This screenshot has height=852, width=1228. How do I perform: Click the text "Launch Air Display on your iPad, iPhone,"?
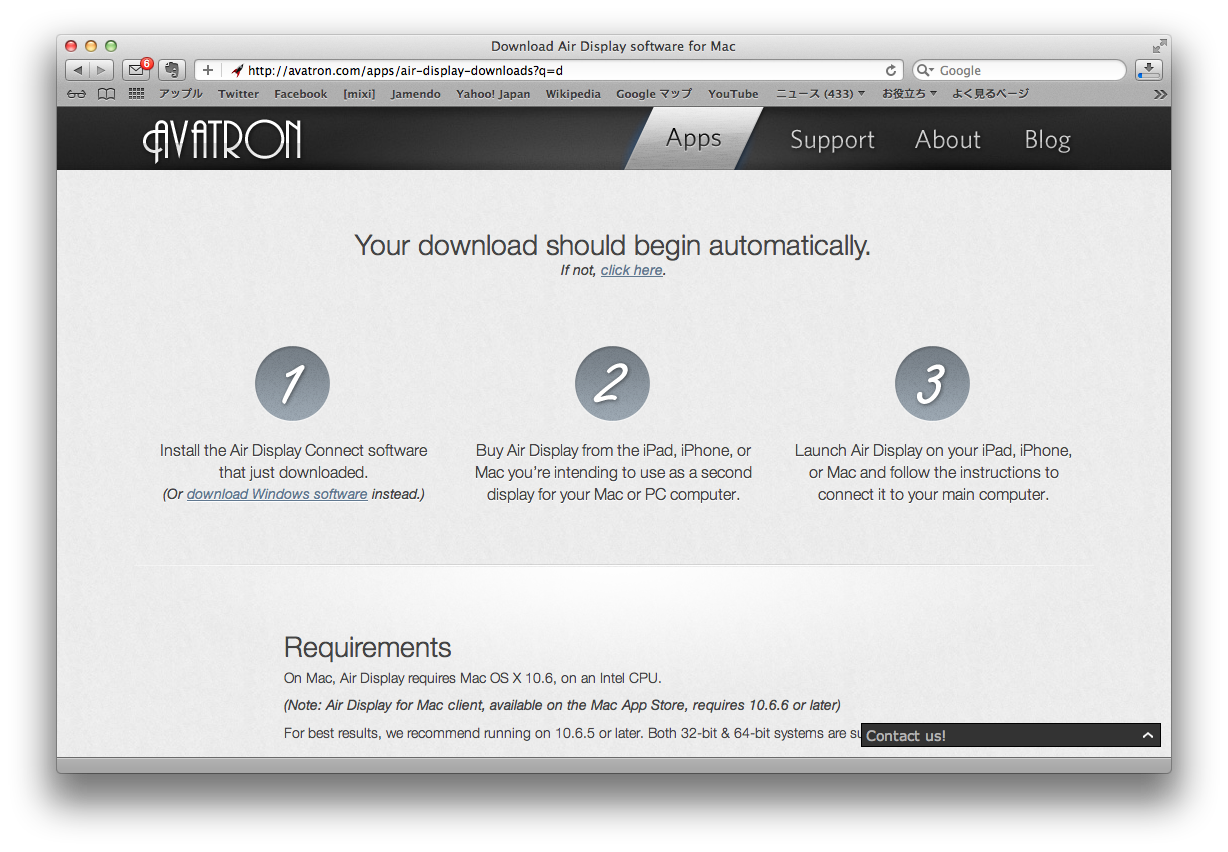click(933, 451)
